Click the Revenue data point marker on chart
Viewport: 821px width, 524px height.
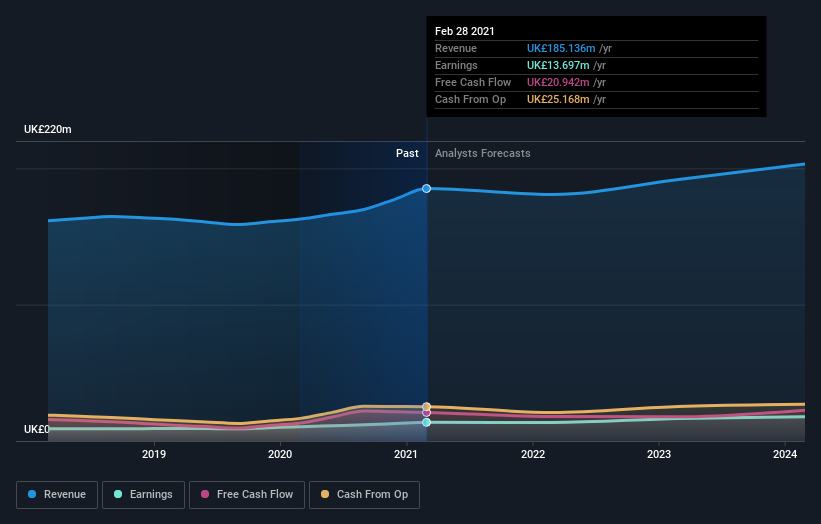[427, 188]
